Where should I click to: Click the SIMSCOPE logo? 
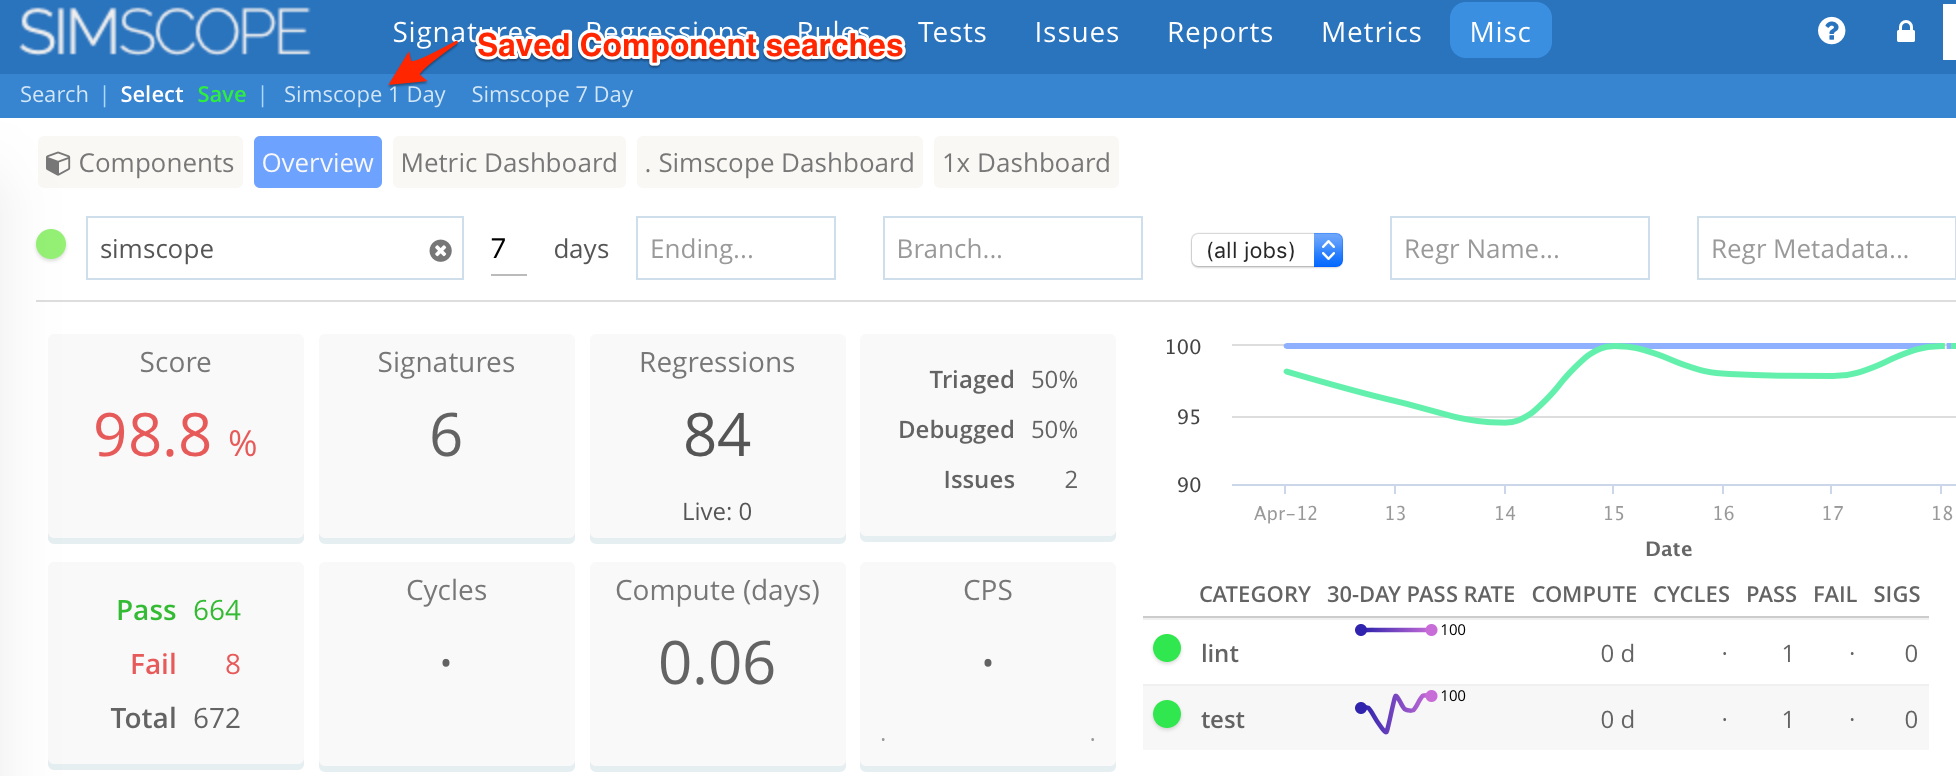click(165, 31)
